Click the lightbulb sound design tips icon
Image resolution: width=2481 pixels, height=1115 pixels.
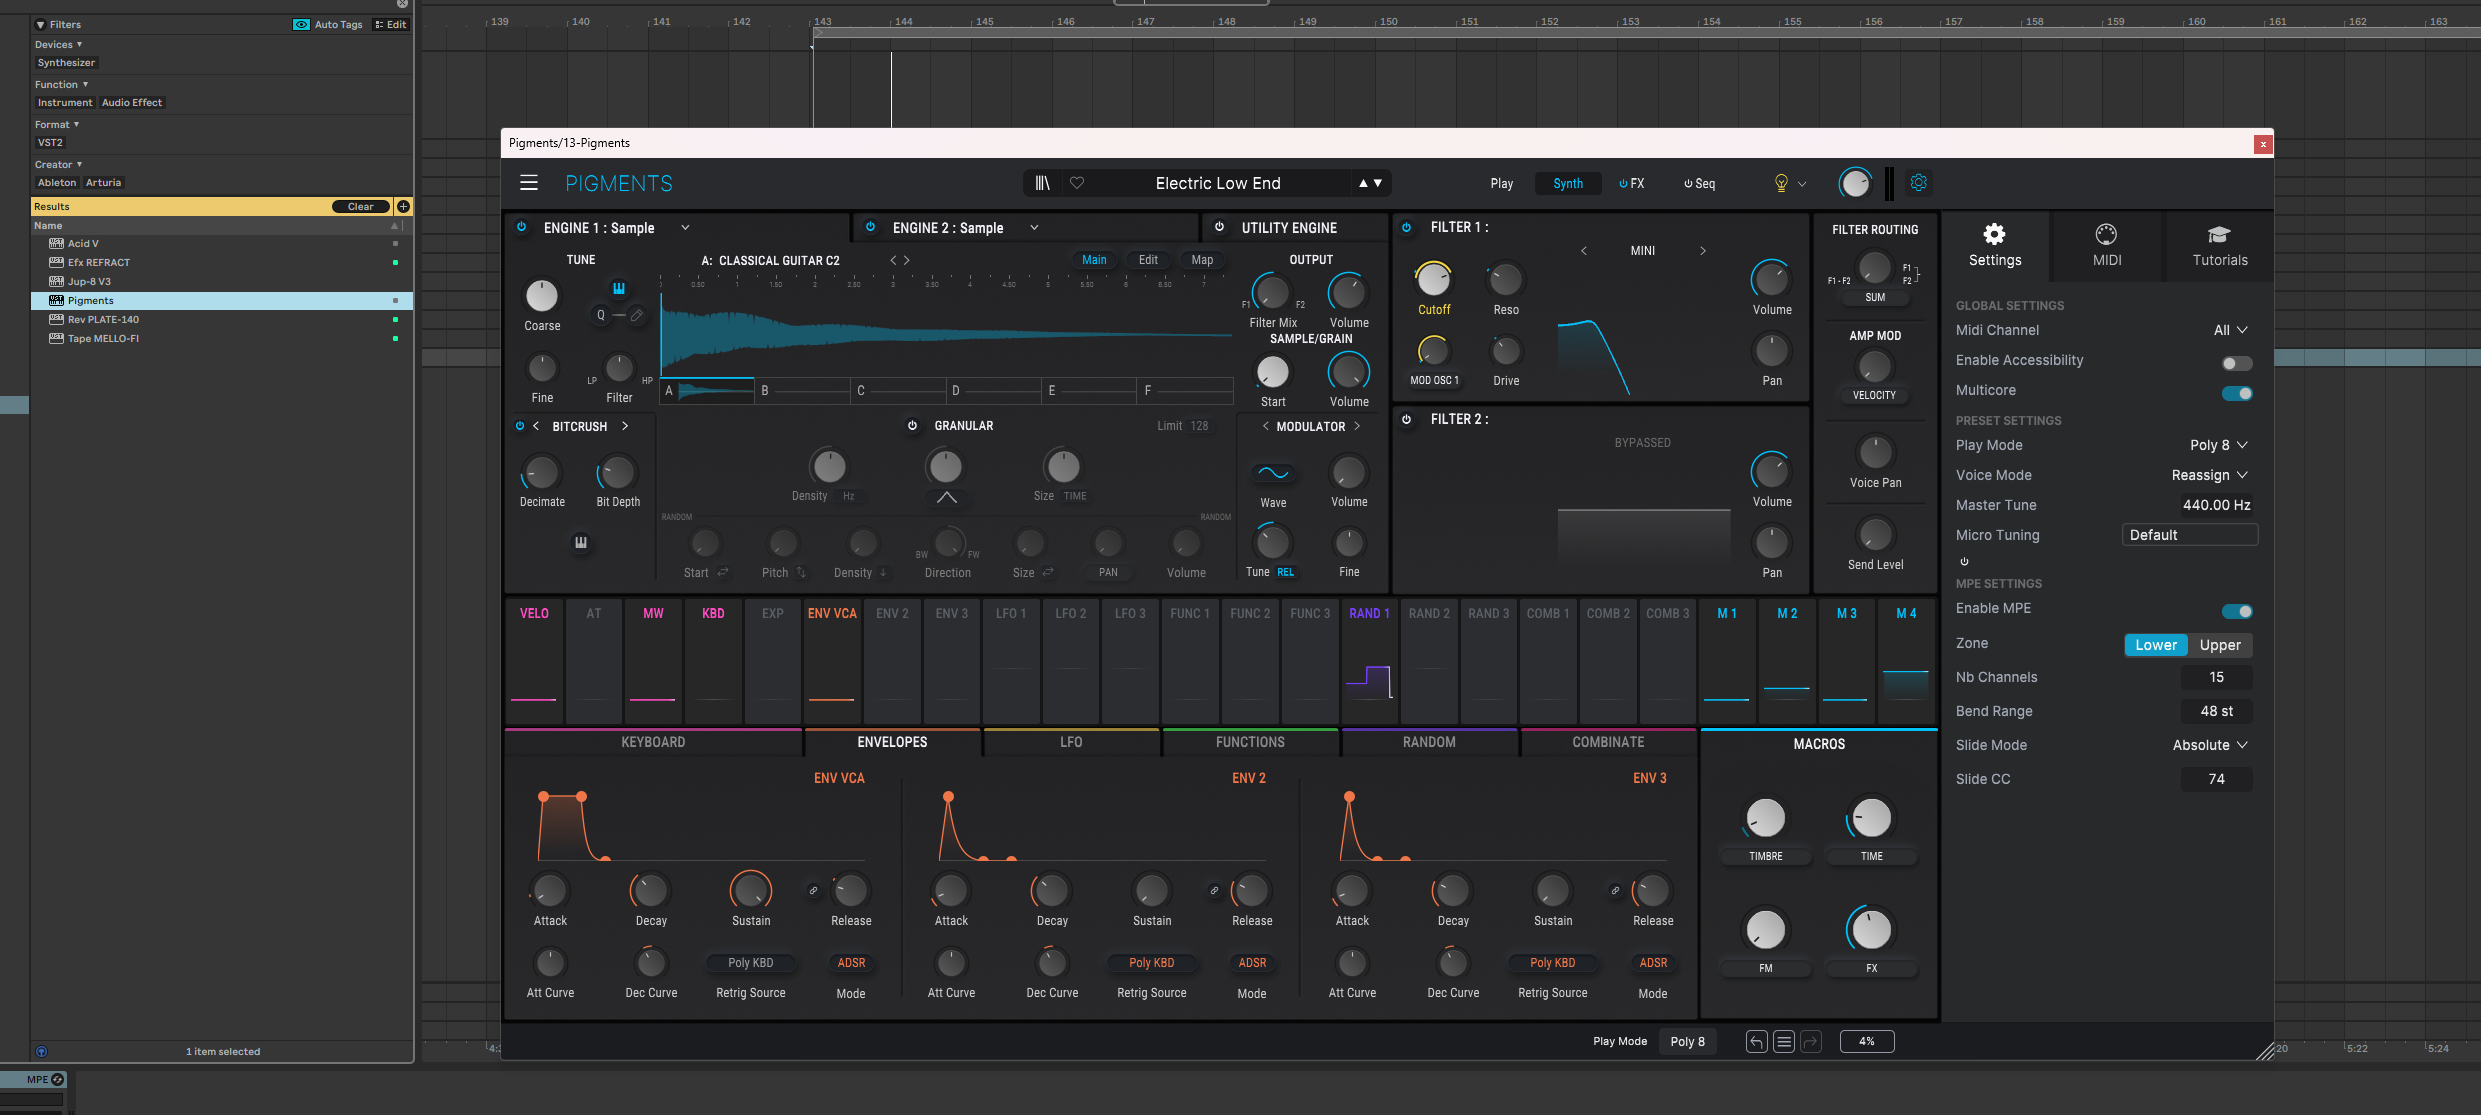click(x=1781, y=183)
